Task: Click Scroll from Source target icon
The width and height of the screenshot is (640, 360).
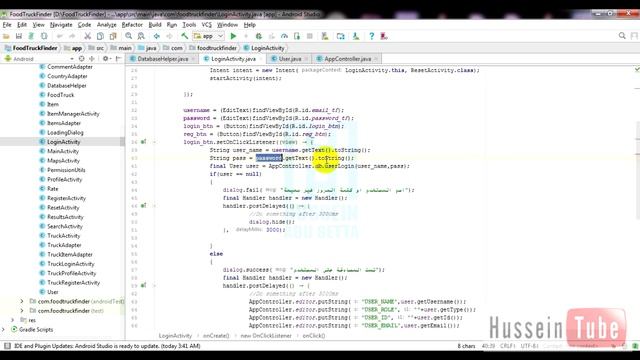Action: pyautogui.click(x=81, y=59)
